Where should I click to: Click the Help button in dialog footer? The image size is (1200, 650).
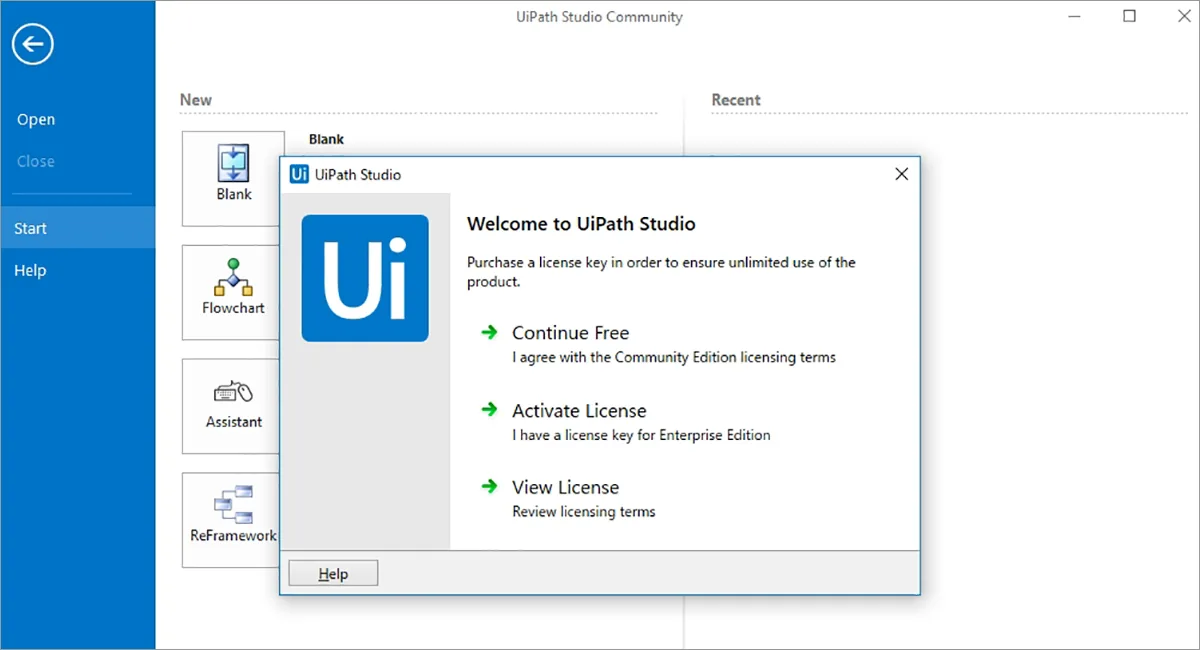coord(333,573)
